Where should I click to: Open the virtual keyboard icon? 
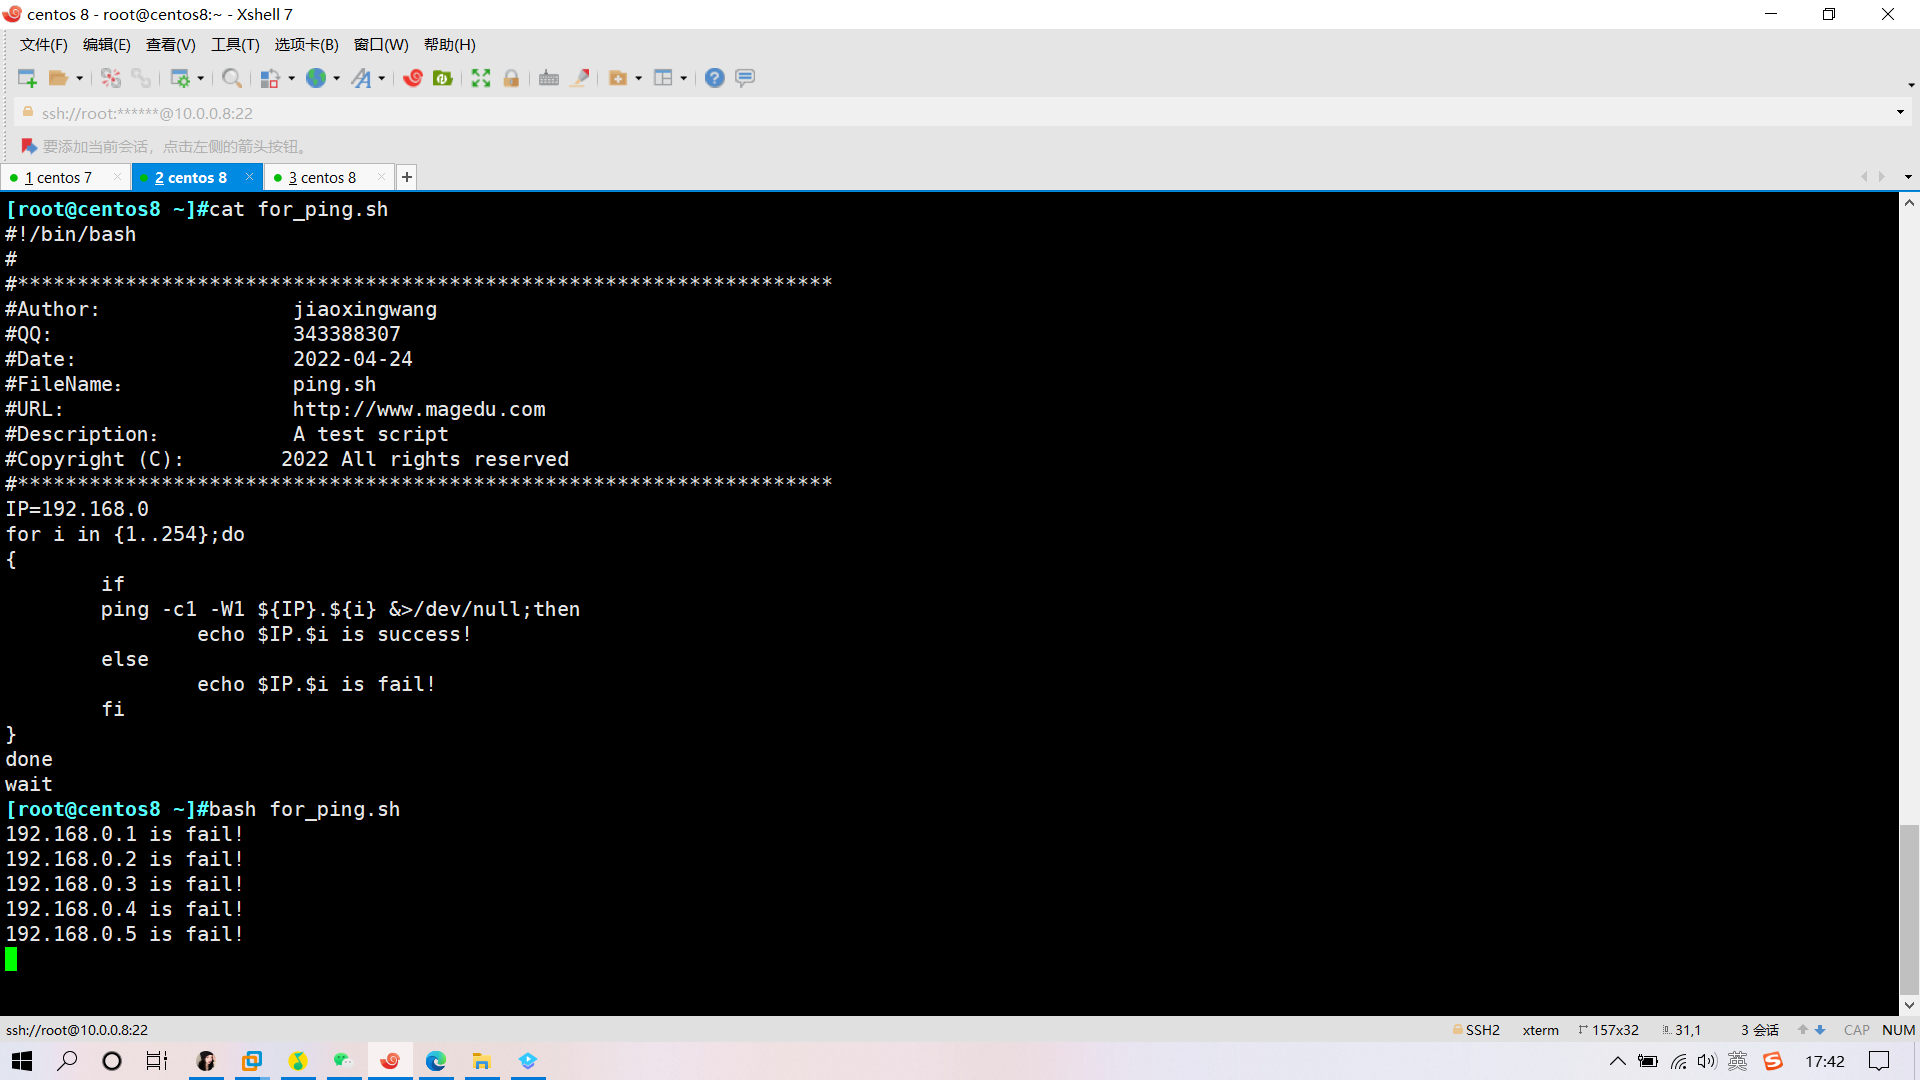tap(549, 78)
